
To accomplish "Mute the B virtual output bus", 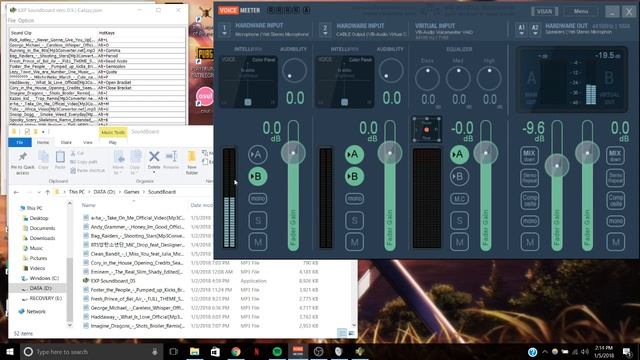I will coord(615,242).
